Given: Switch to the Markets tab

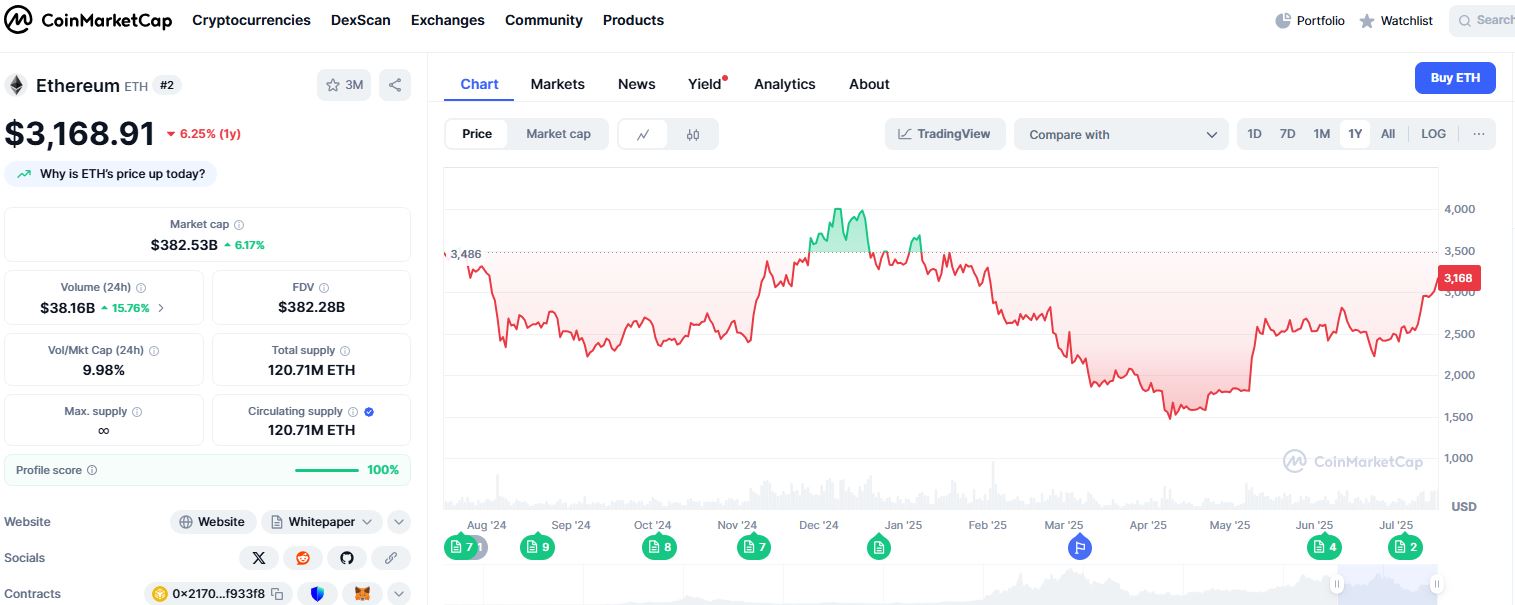Looking at the screenshot, I should (558, 84).
